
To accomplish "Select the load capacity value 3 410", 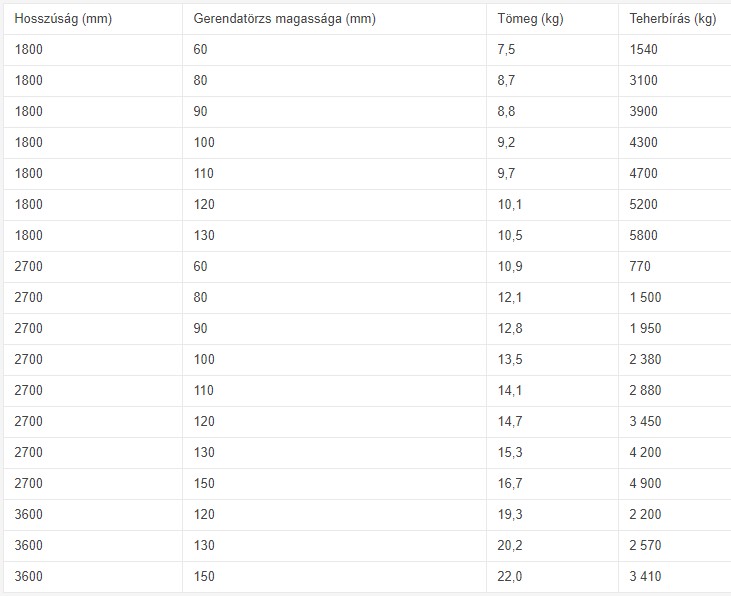I will [645, 576].
